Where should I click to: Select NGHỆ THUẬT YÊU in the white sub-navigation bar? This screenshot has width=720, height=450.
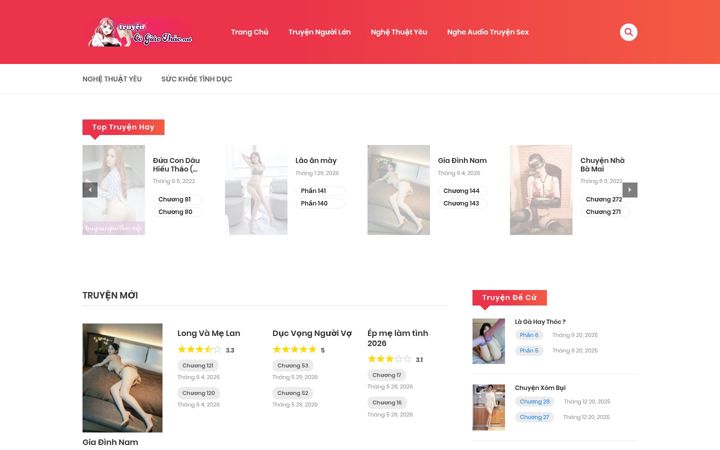click(112, 79)
